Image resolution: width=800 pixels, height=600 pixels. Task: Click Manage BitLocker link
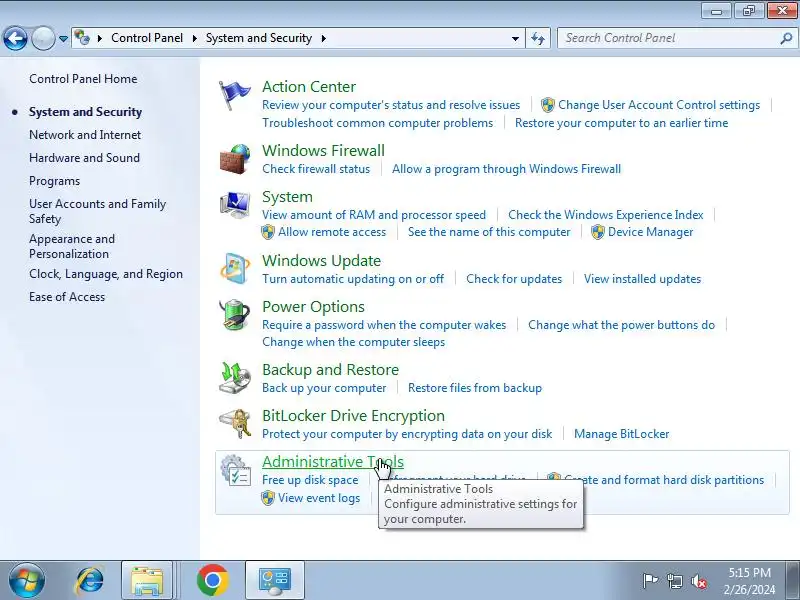click(x=621, y=434)
